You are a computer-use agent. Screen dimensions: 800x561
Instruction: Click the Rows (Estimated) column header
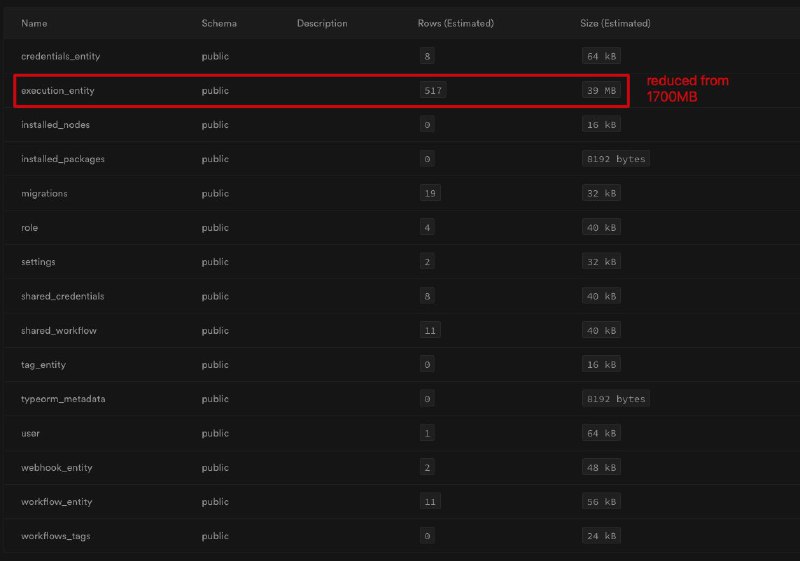coord(455,23)
